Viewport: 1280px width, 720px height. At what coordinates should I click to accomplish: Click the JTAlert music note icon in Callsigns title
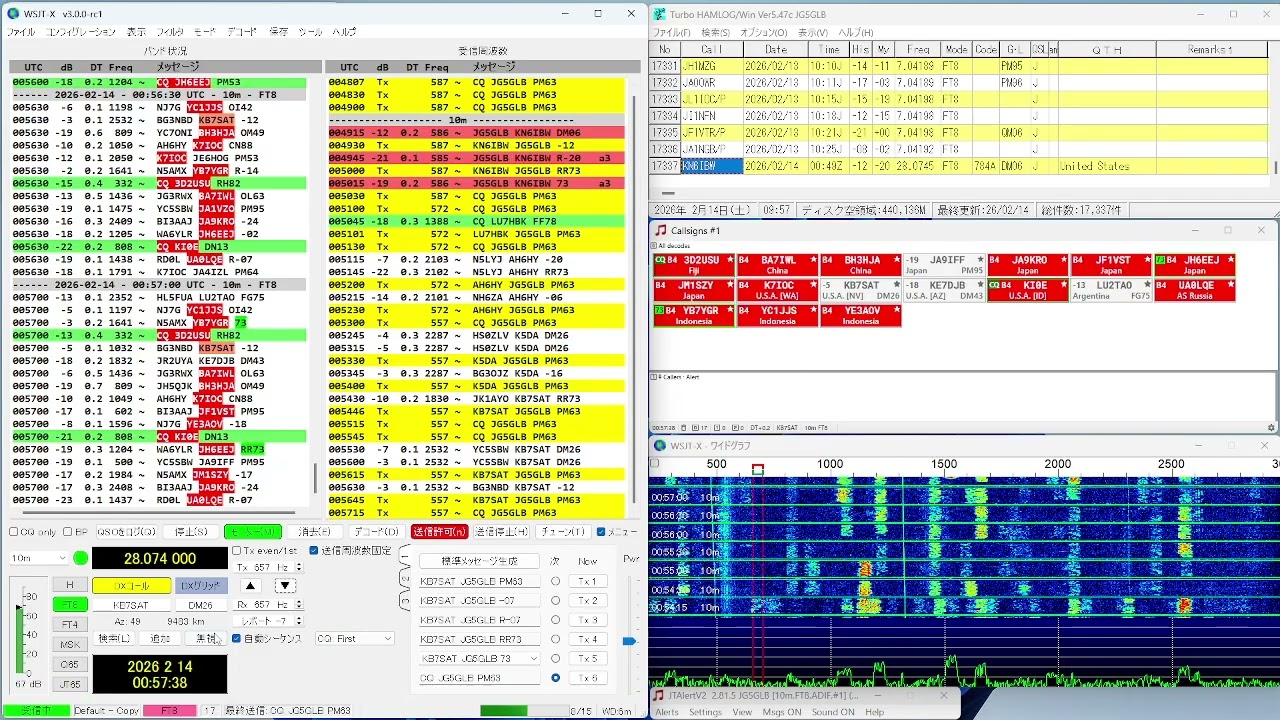click(x=660, y=231)
